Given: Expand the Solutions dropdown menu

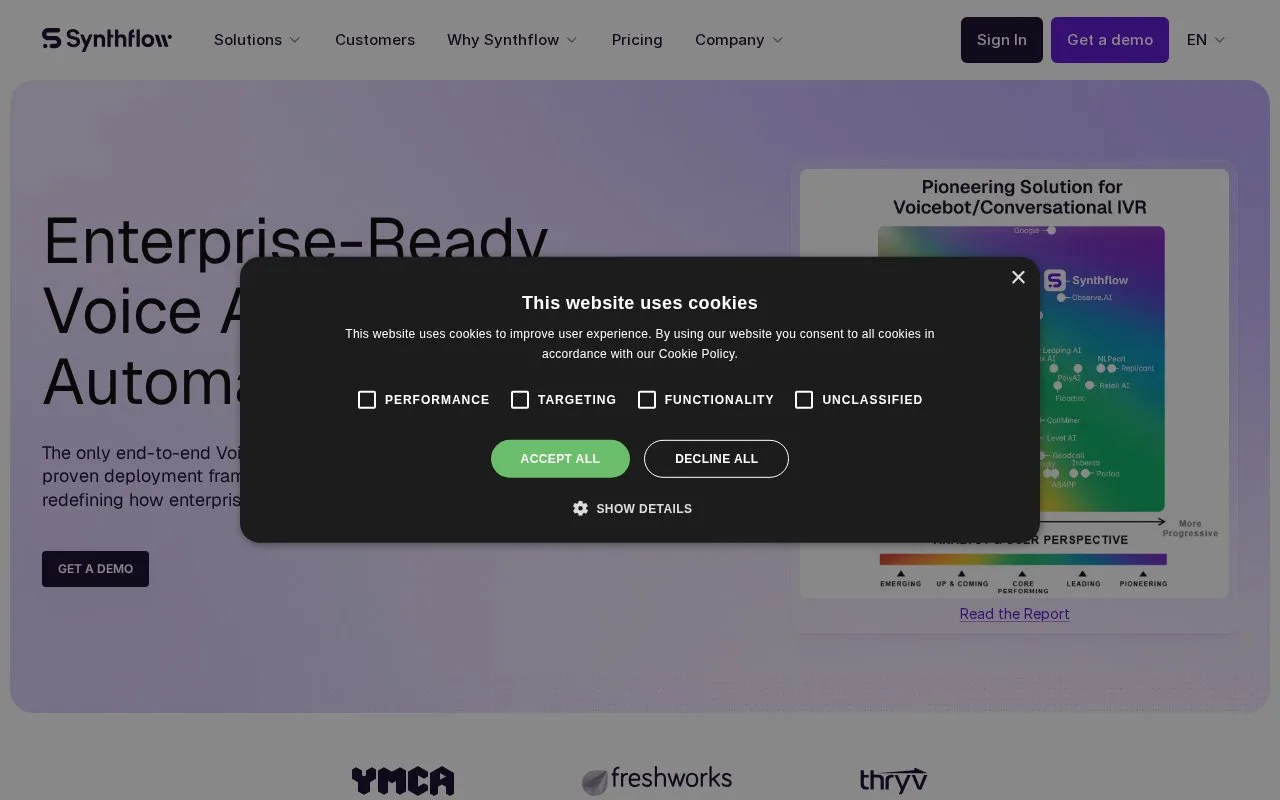Looking at the screenshot, I should point(257,40).
